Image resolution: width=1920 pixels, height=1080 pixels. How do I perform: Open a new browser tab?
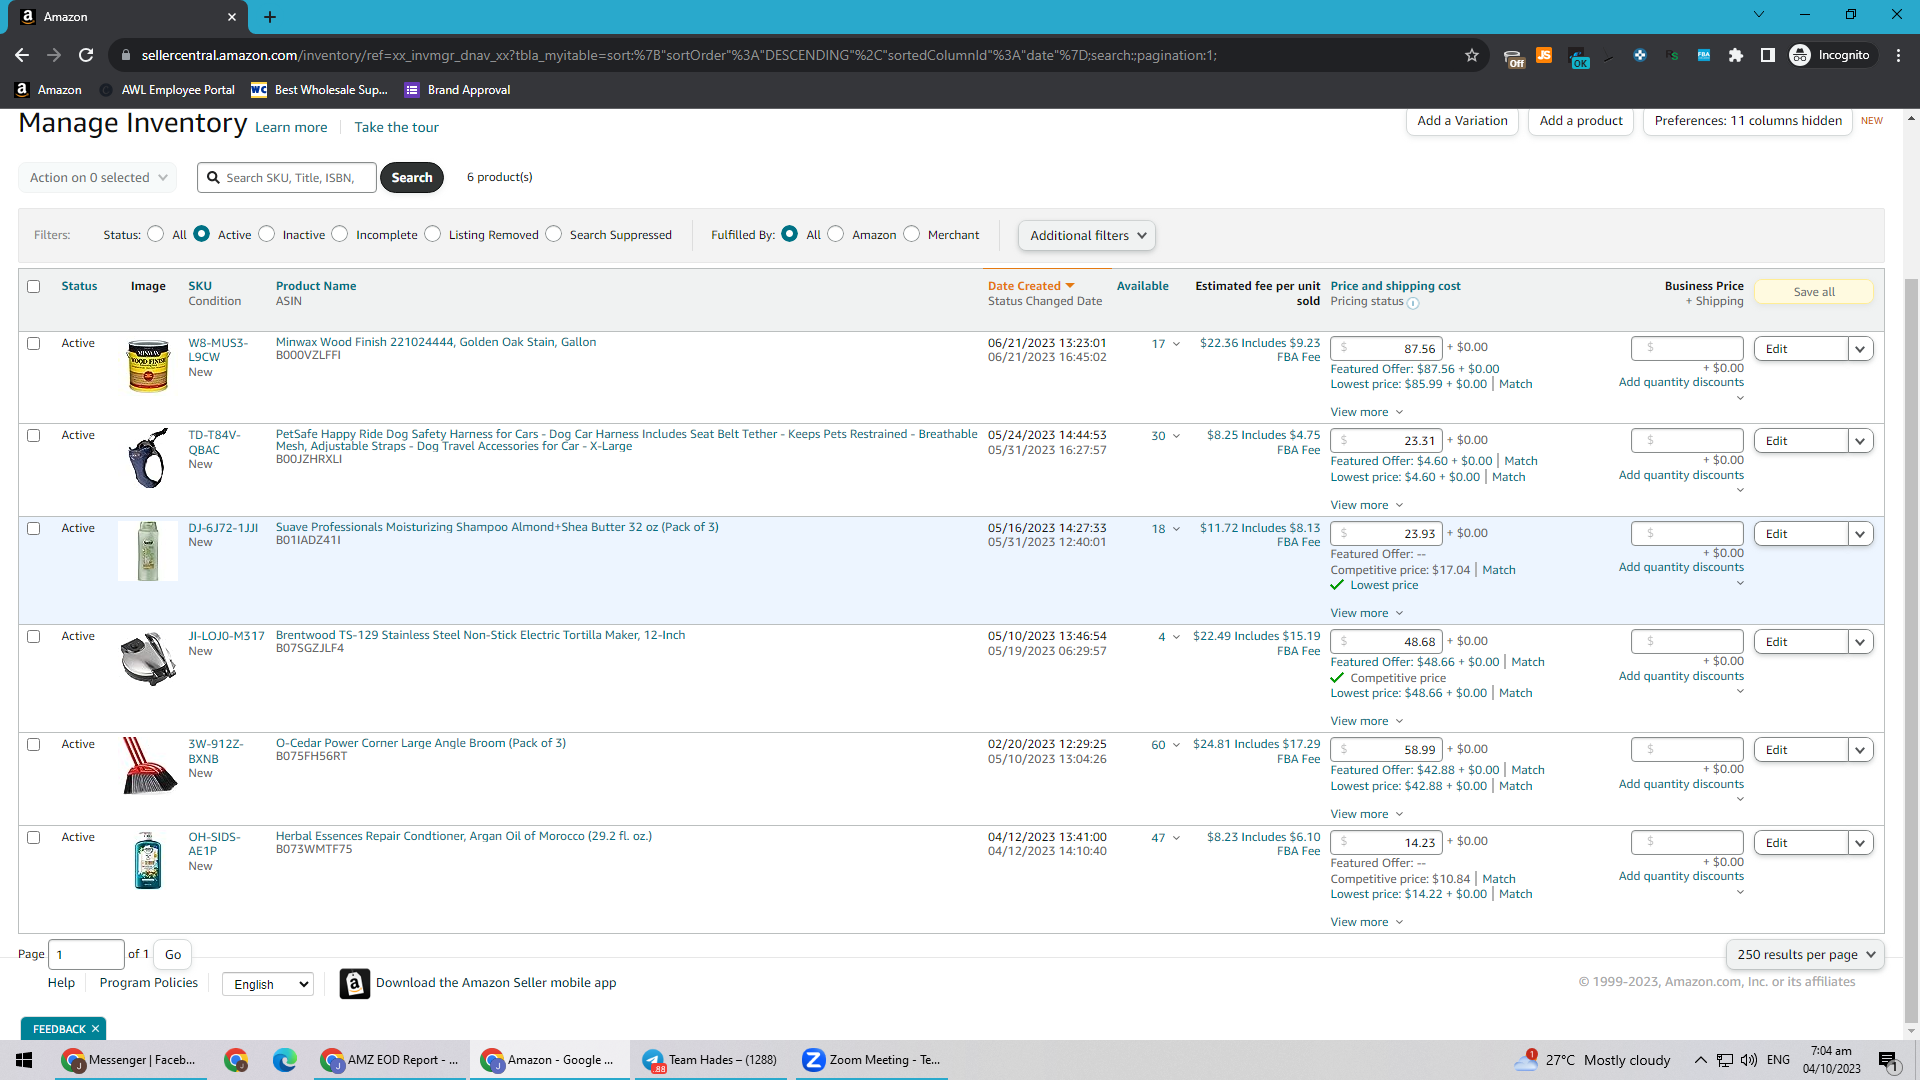pyautogui.click(x=270, y=16)
